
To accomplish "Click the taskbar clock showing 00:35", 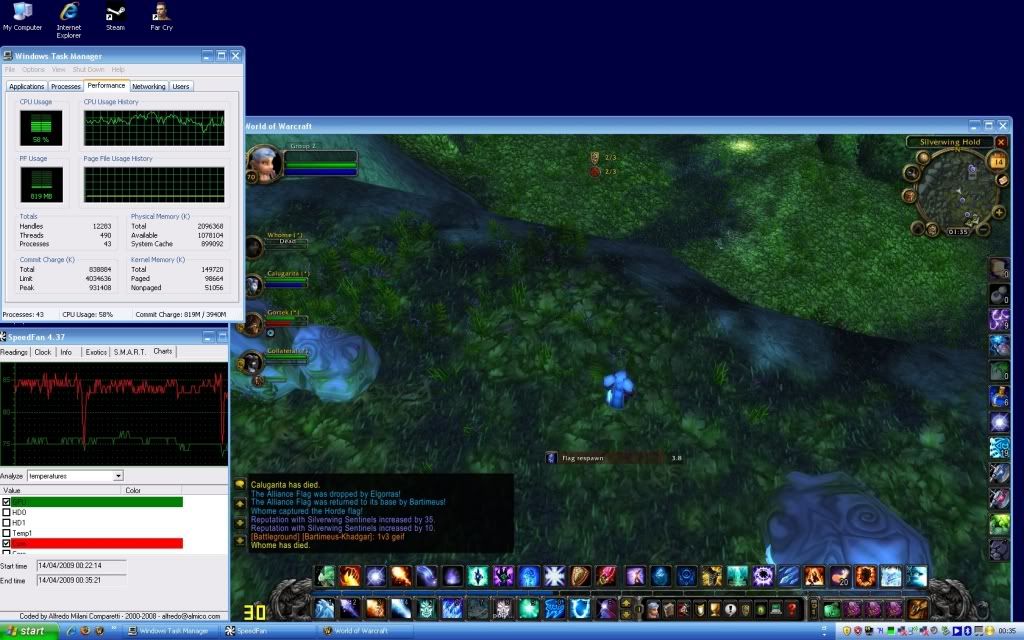I will tap(1007, 631).
